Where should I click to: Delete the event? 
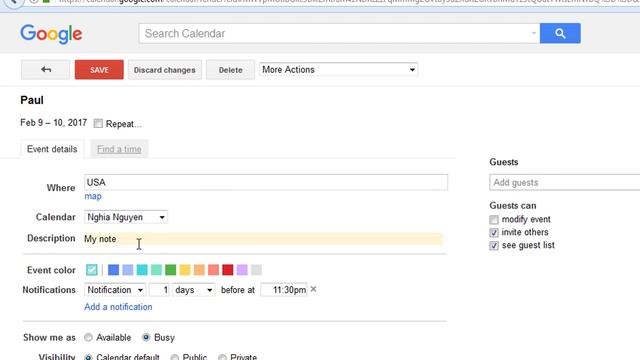coord(230,70)
